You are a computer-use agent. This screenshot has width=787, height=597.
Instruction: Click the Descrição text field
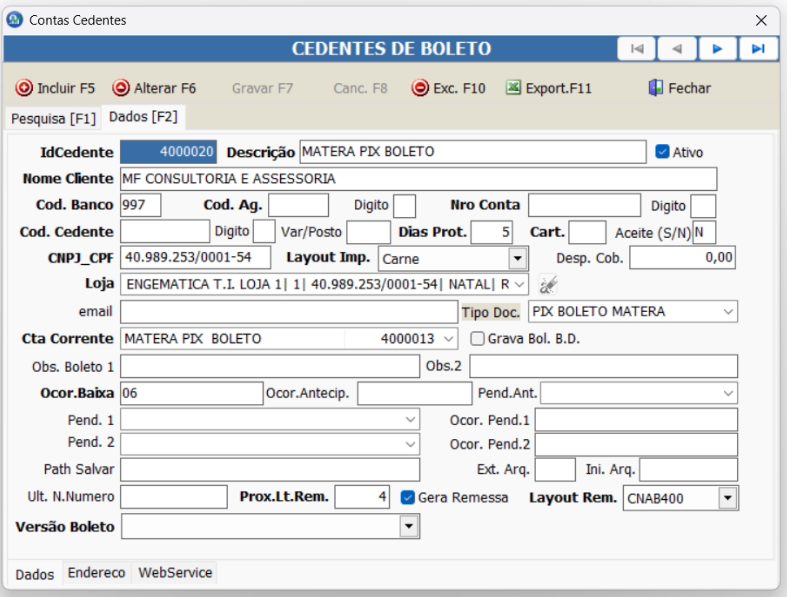click(x=472, y=152)
